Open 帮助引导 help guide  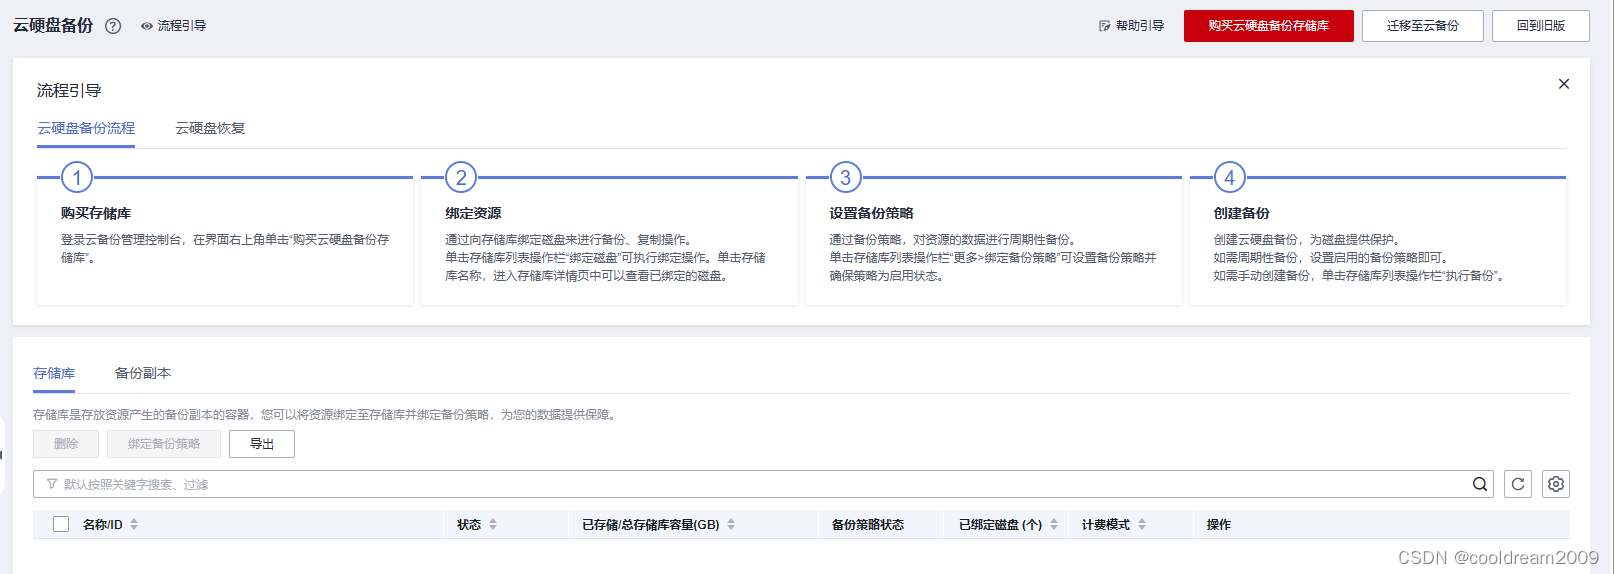point(1131,26)
